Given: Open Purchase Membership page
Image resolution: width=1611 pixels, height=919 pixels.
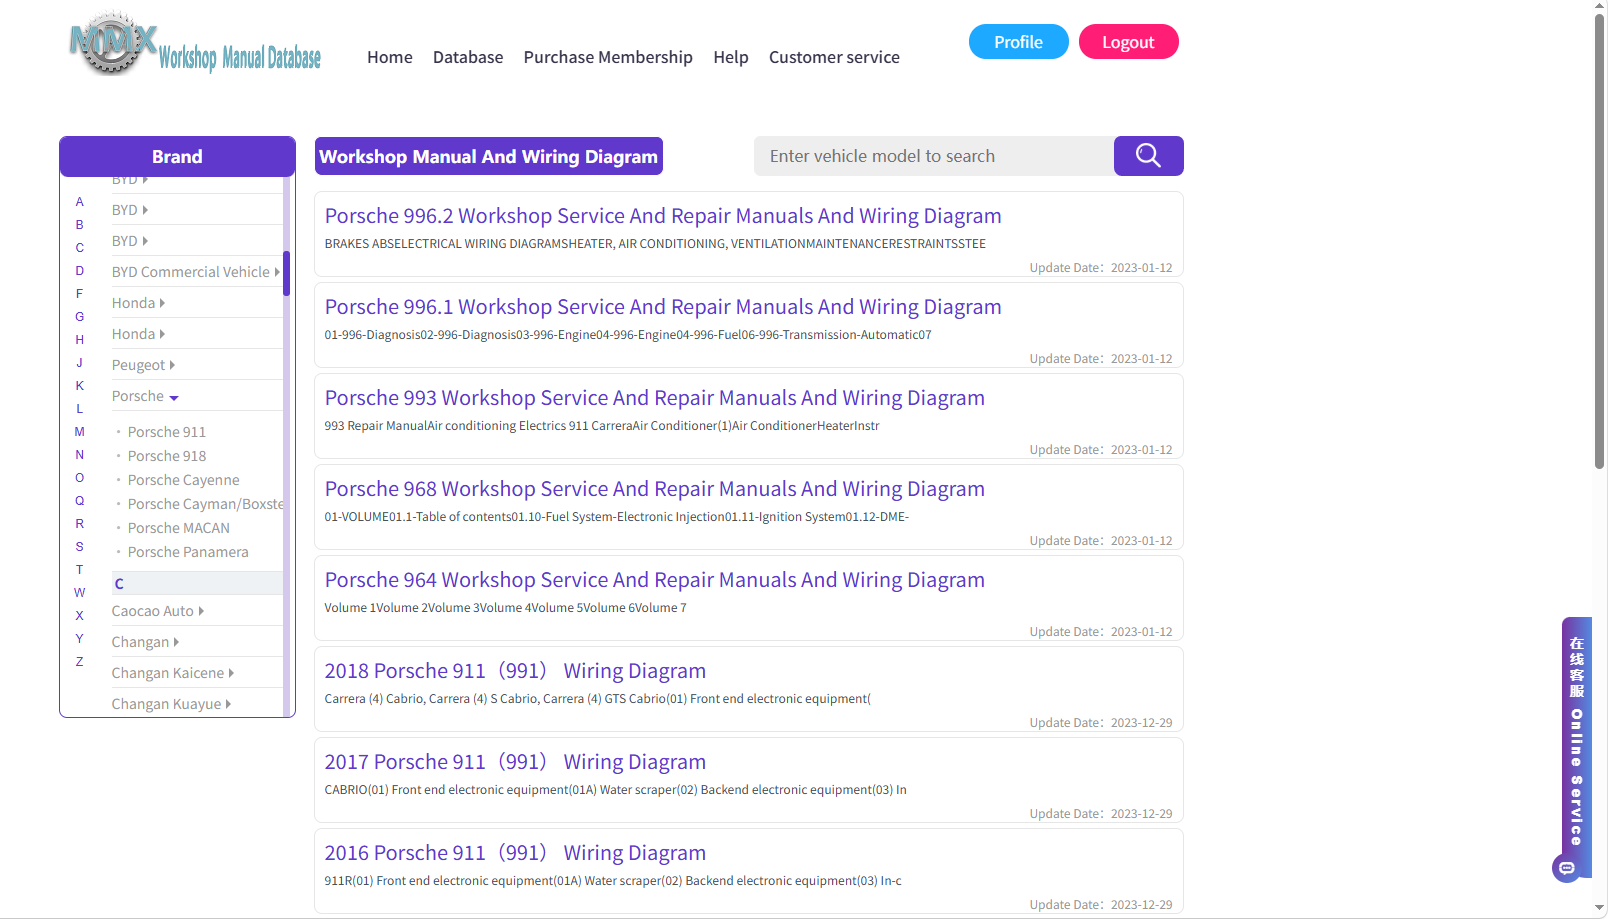Looking at the screenshot, I should point(608,57).
